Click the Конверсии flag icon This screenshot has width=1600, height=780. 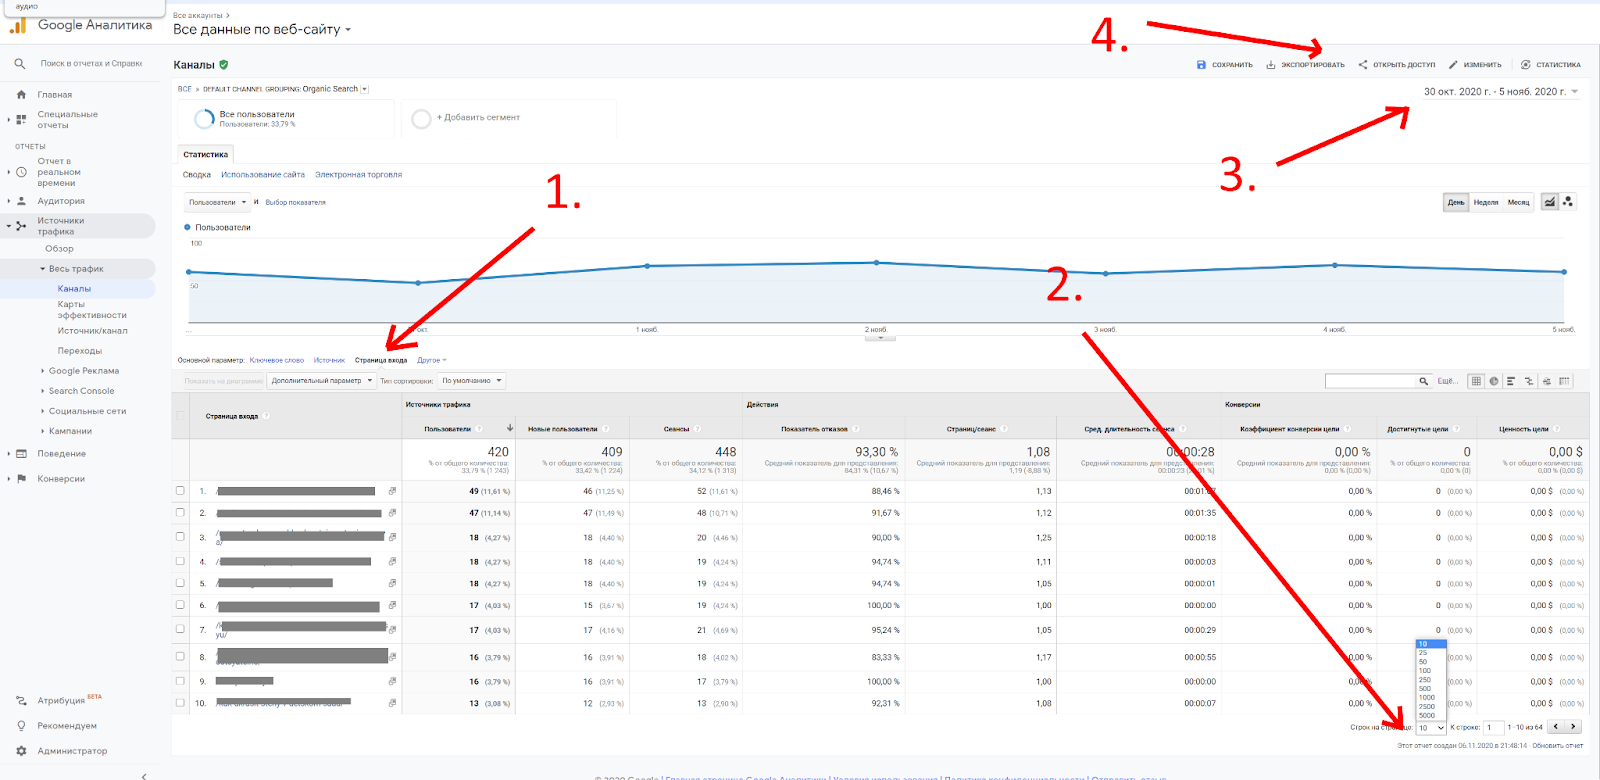(x=21, y=479)
